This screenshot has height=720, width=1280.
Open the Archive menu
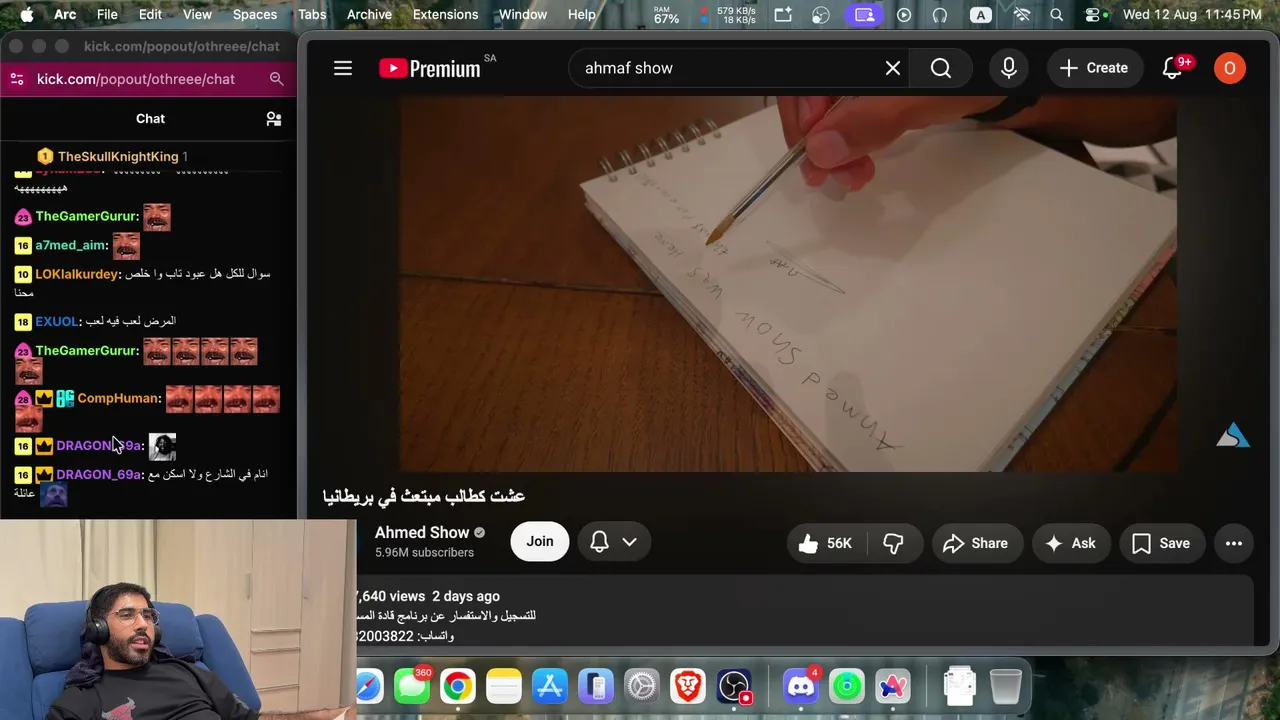(x=369, y=14)
